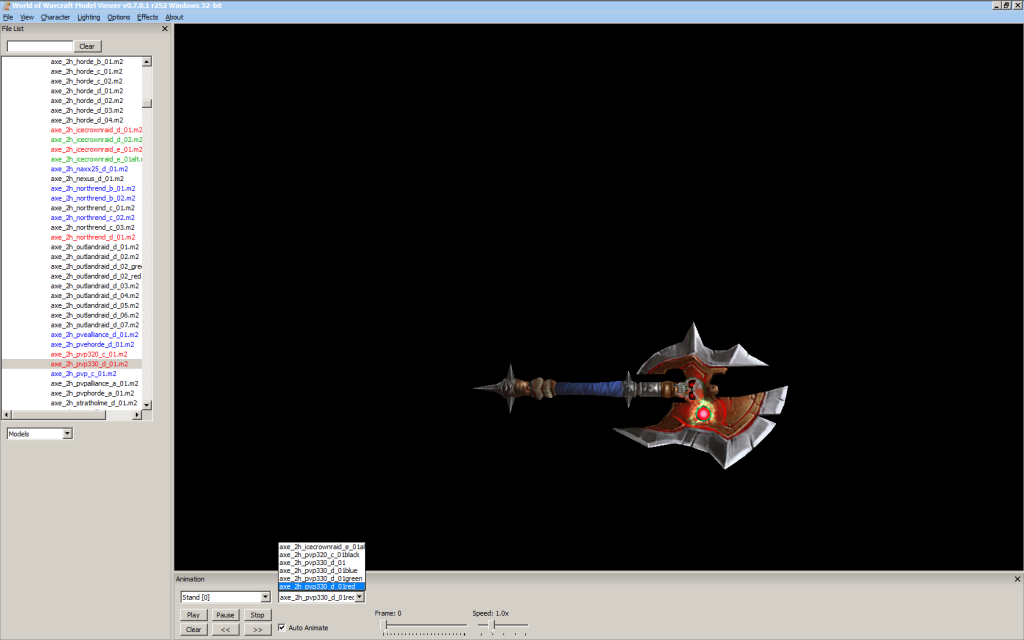Select axe_2h_pvp_c_01.m2 file

(84, 374)
